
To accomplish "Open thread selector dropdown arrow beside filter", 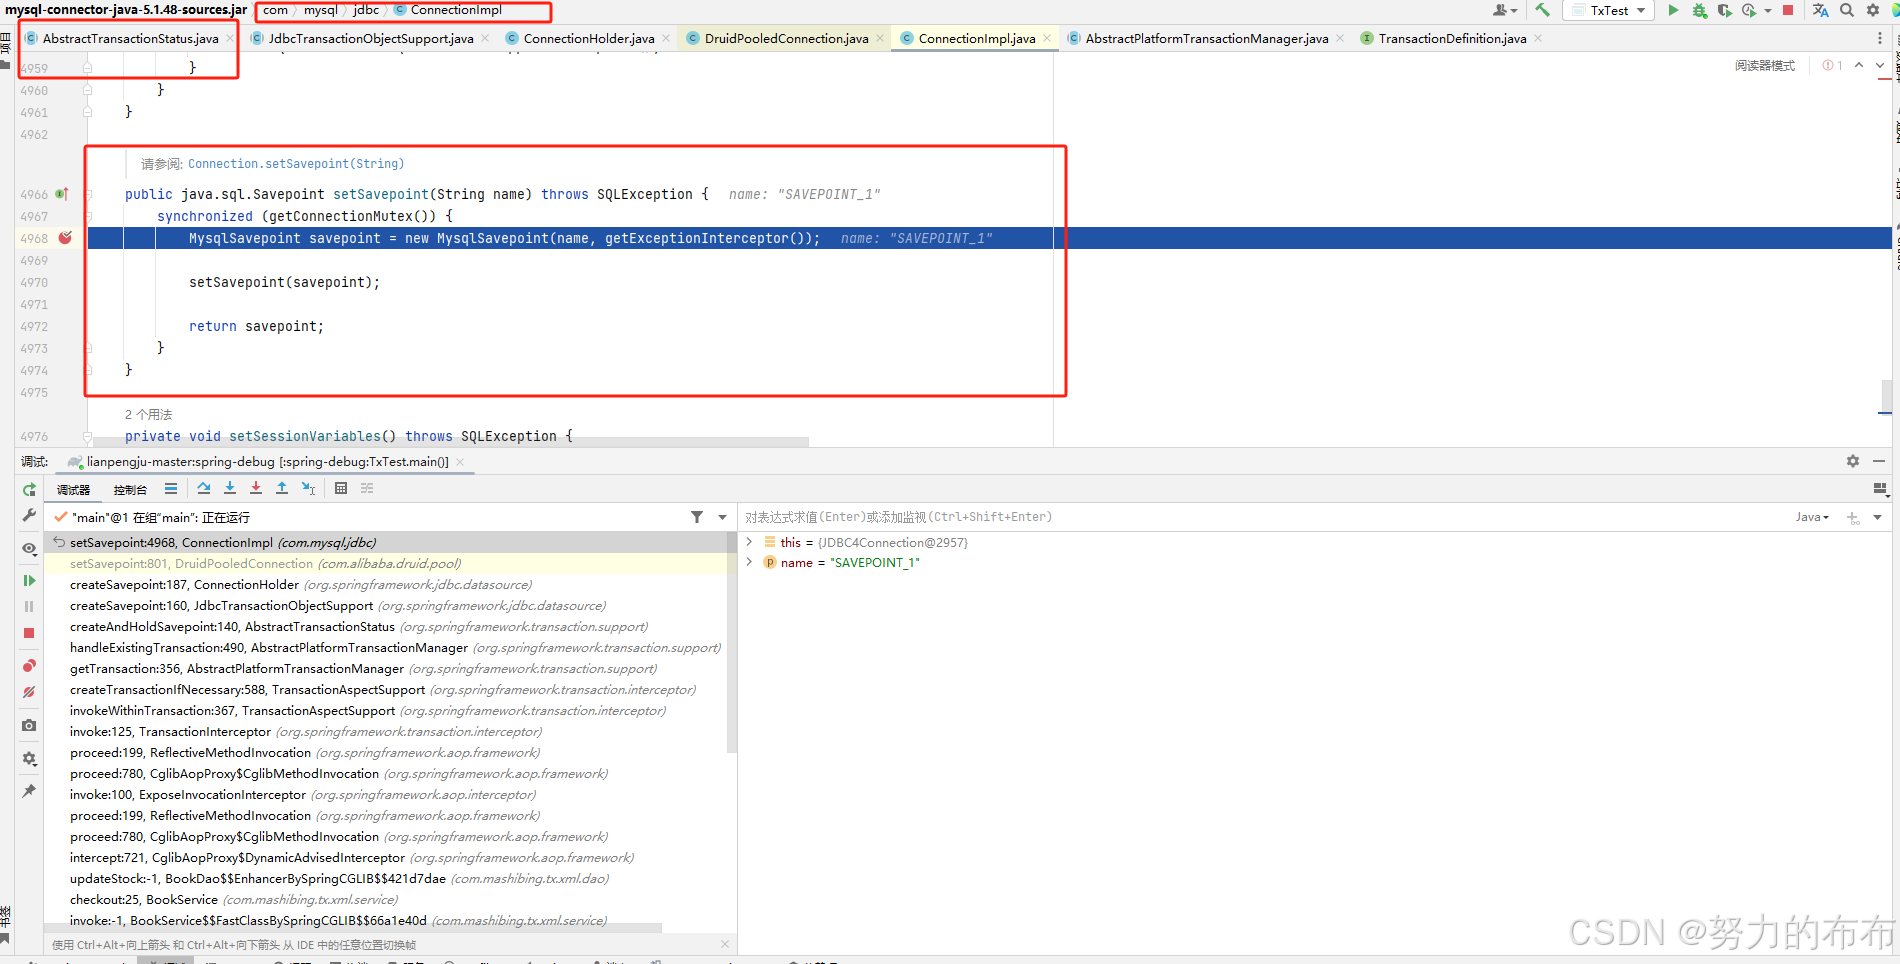I will (x=723, y=517).
